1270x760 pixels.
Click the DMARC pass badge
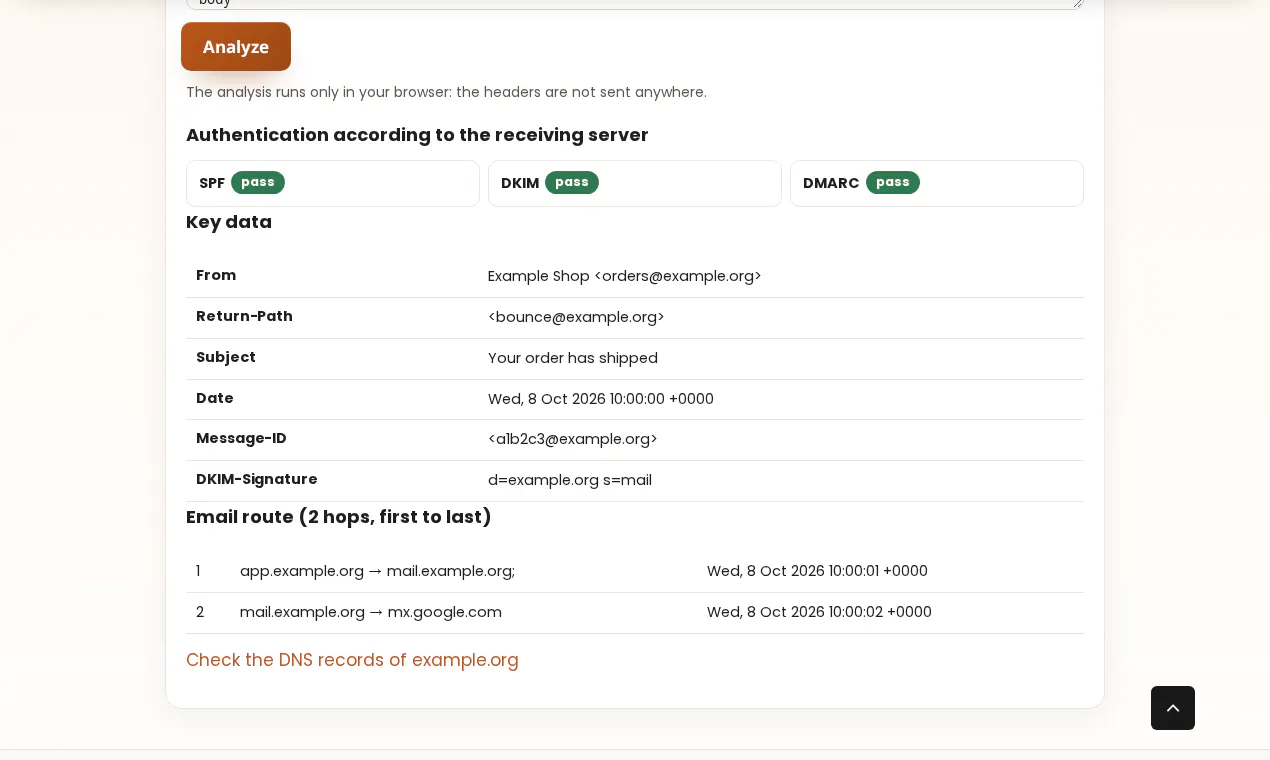(893, 182)
